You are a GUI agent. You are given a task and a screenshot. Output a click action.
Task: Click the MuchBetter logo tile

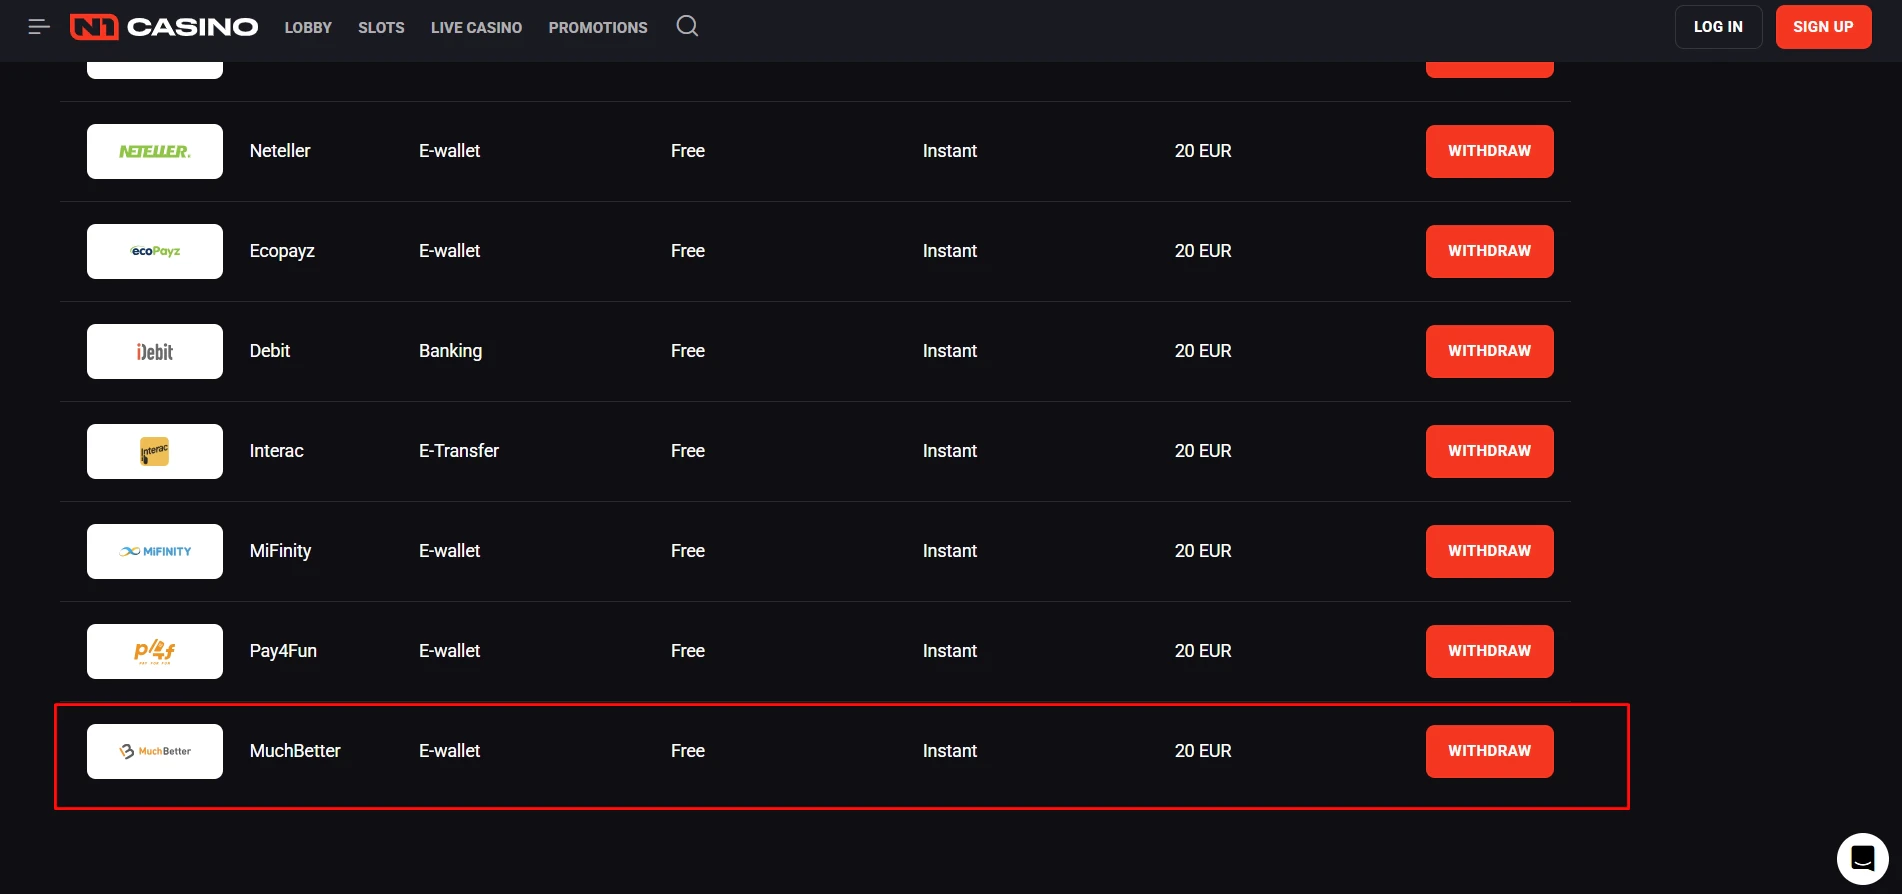(x=155, y=751)
